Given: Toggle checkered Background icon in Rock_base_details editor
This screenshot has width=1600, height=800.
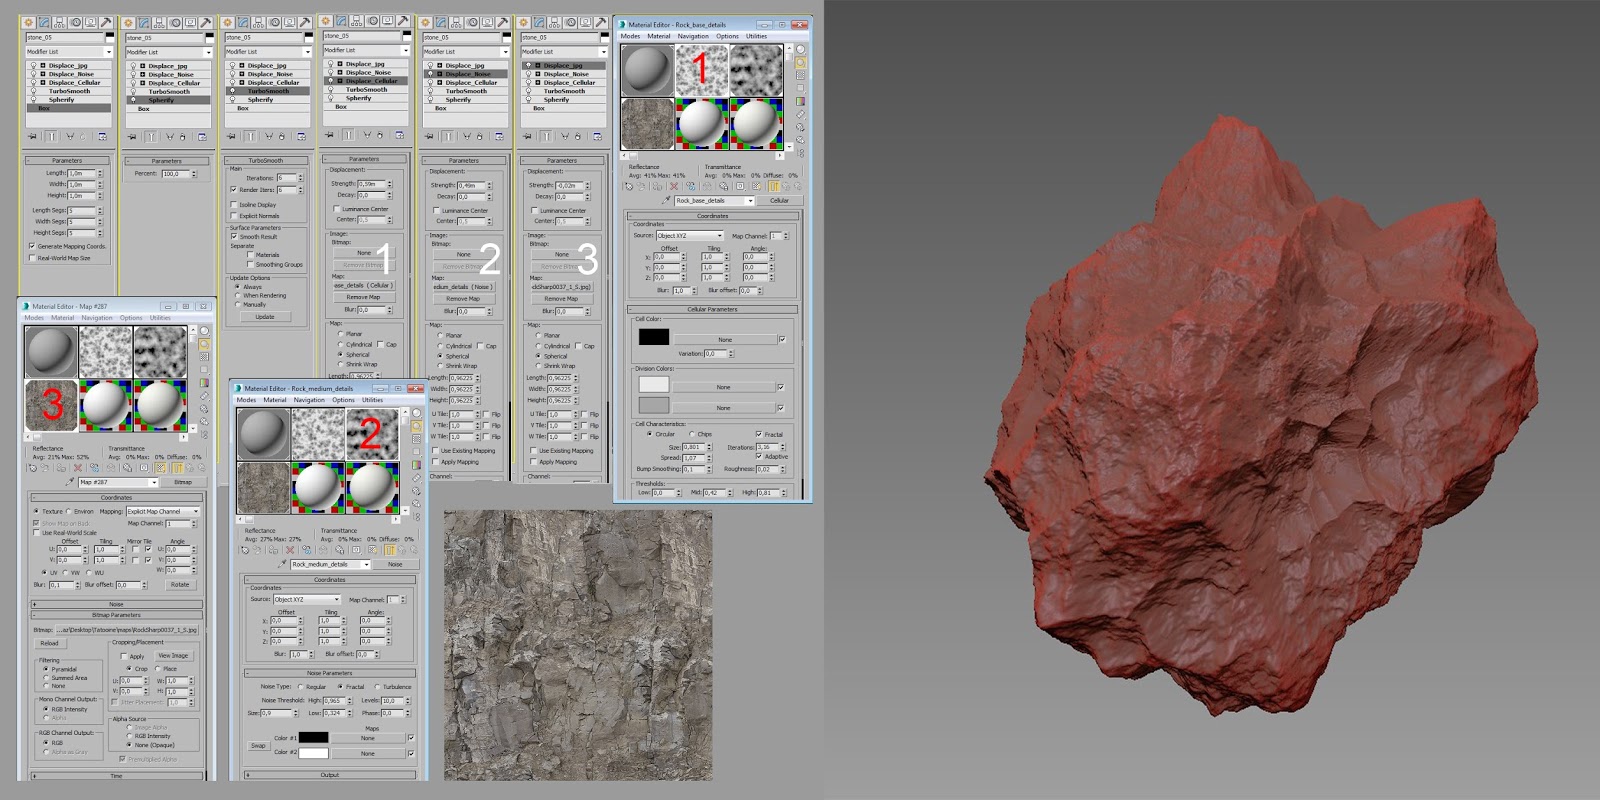Looking at the screenshot, I should [x=800, y=75].
